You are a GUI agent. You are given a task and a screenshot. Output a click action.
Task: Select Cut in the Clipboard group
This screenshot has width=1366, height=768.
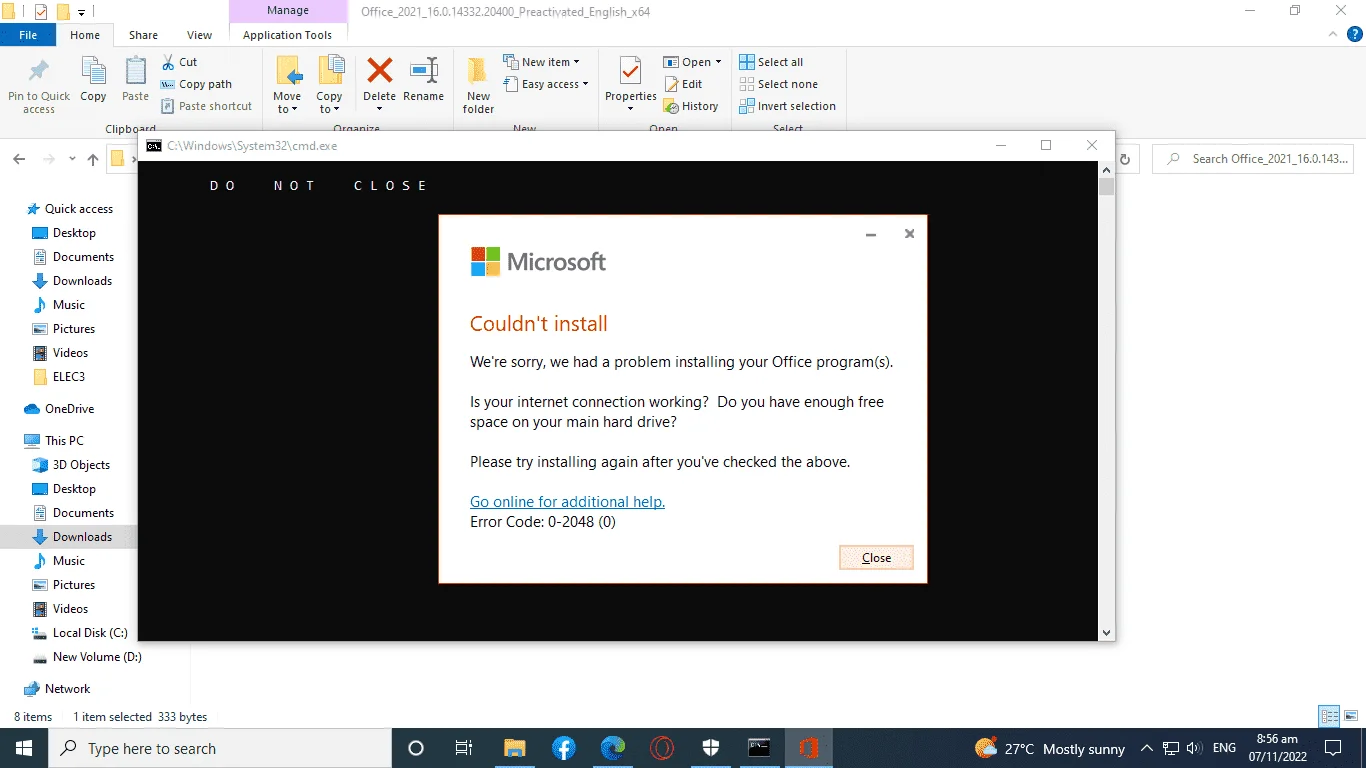pos(179,62)
